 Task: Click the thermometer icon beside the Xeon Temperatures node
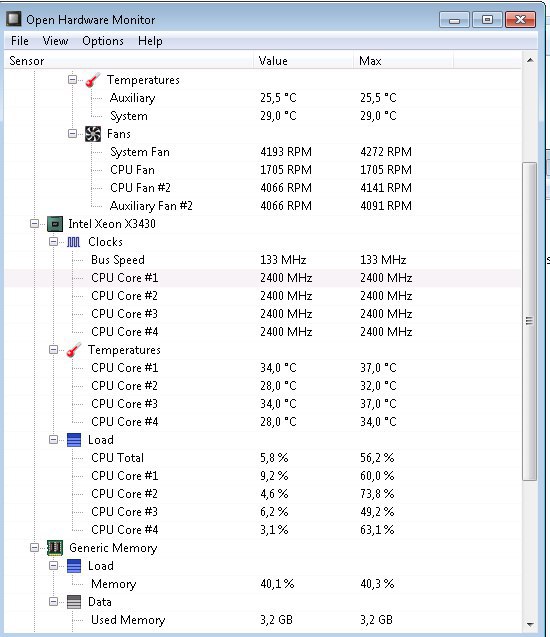click(74, 350)
